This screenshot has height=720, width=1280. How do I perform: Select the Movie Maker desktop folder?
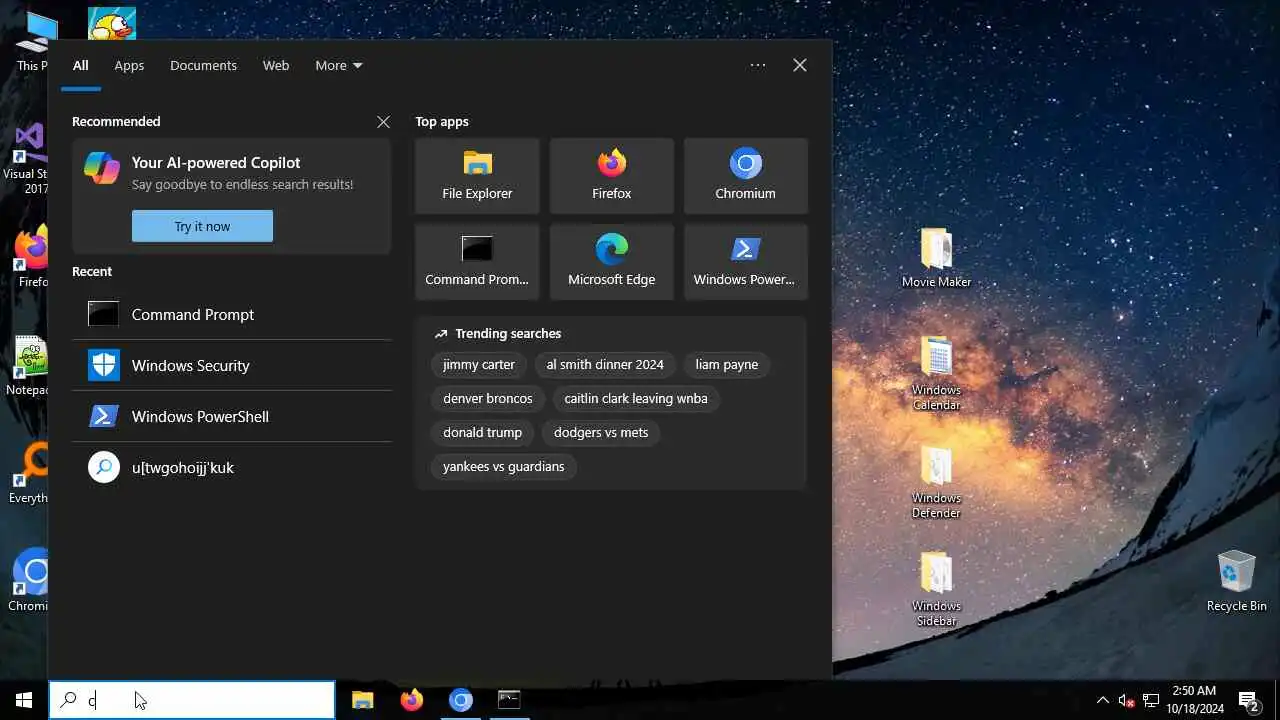tap(937, 258)
